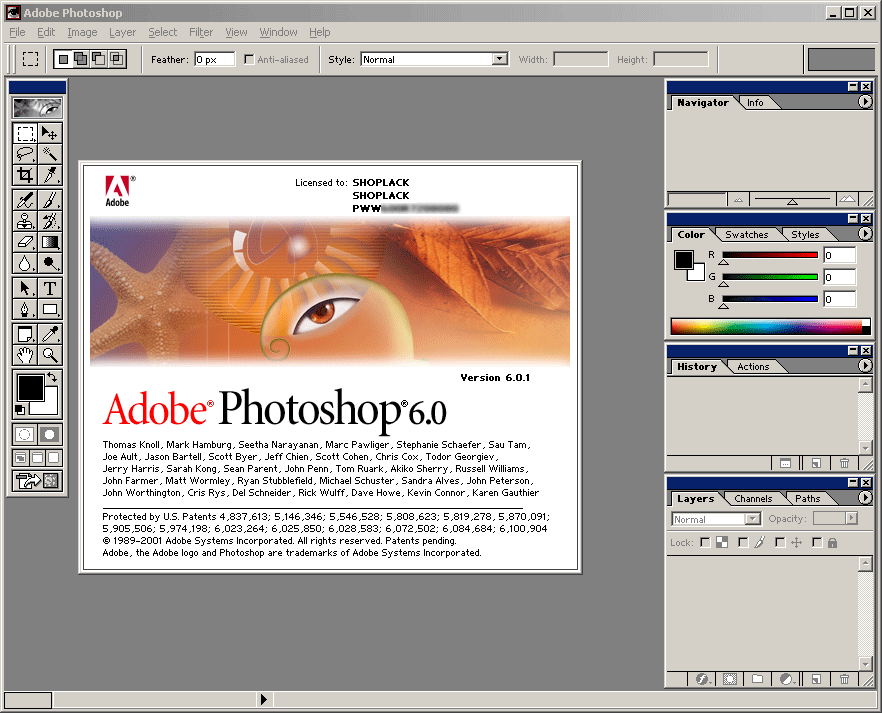Switch to the Channels tab
The image size is (882, 713).
(753, 498)
